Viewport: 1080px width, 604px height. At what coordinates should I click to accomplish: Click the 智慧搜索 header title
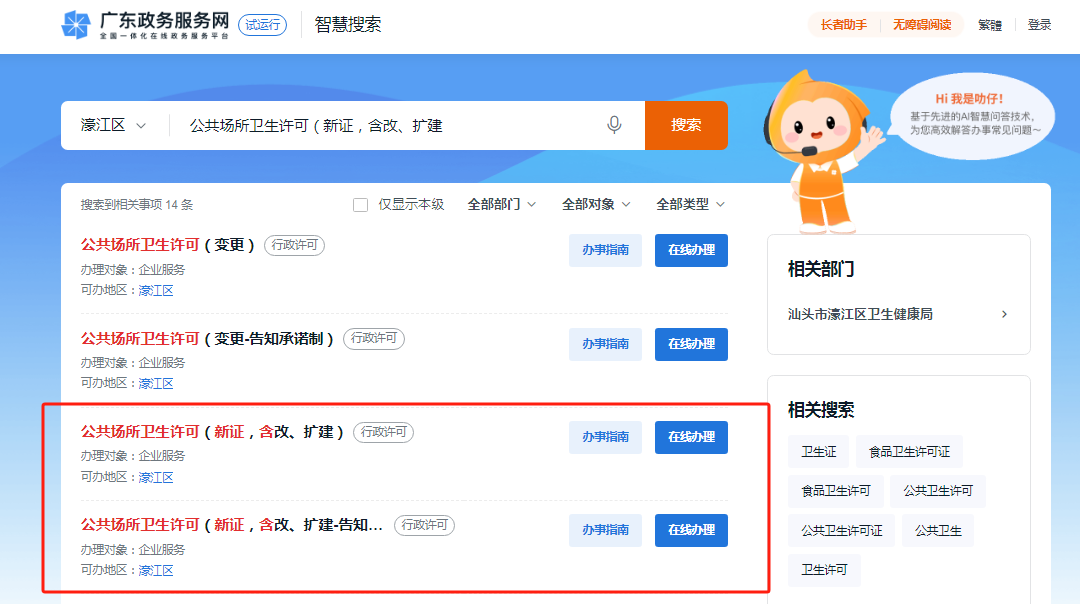point(348,25)
